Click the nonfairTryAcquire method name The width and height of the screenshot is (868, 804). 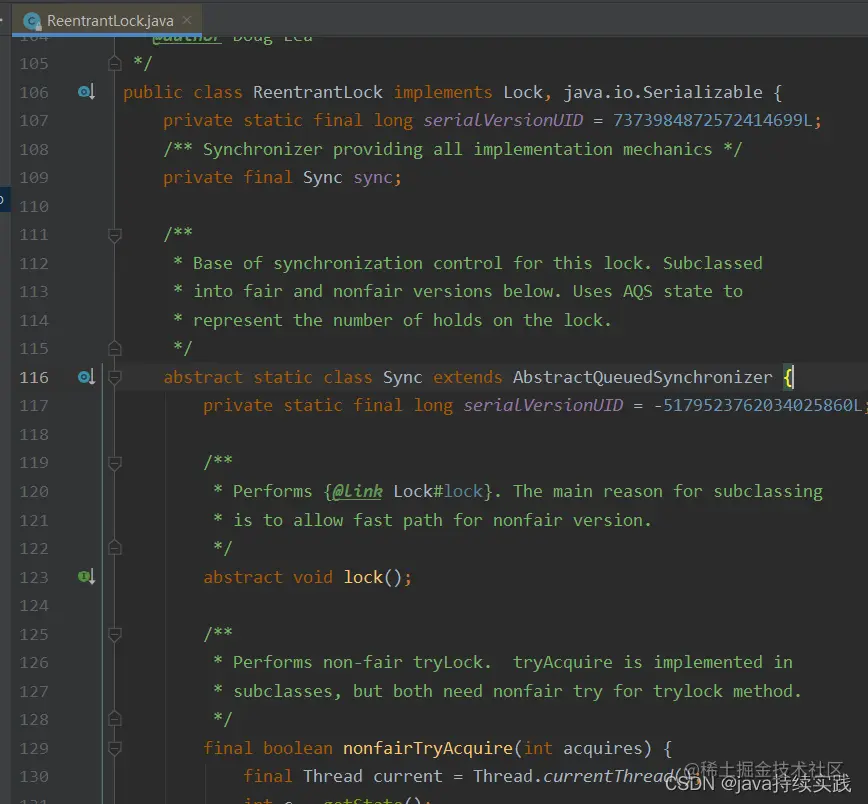(x=428, y=748)
